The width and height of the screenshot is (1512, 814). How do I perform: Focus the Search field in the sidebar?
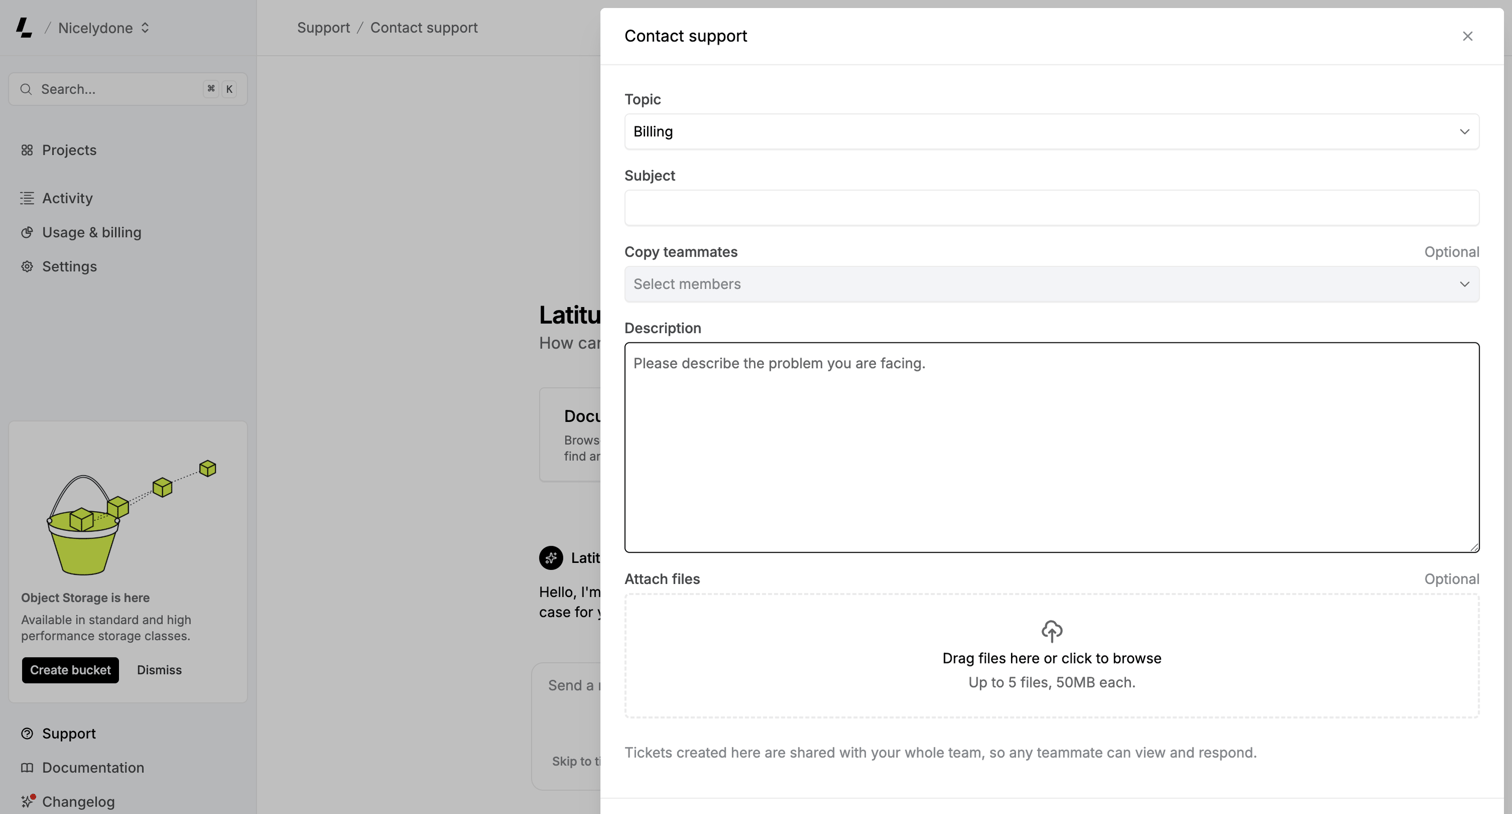128,89
